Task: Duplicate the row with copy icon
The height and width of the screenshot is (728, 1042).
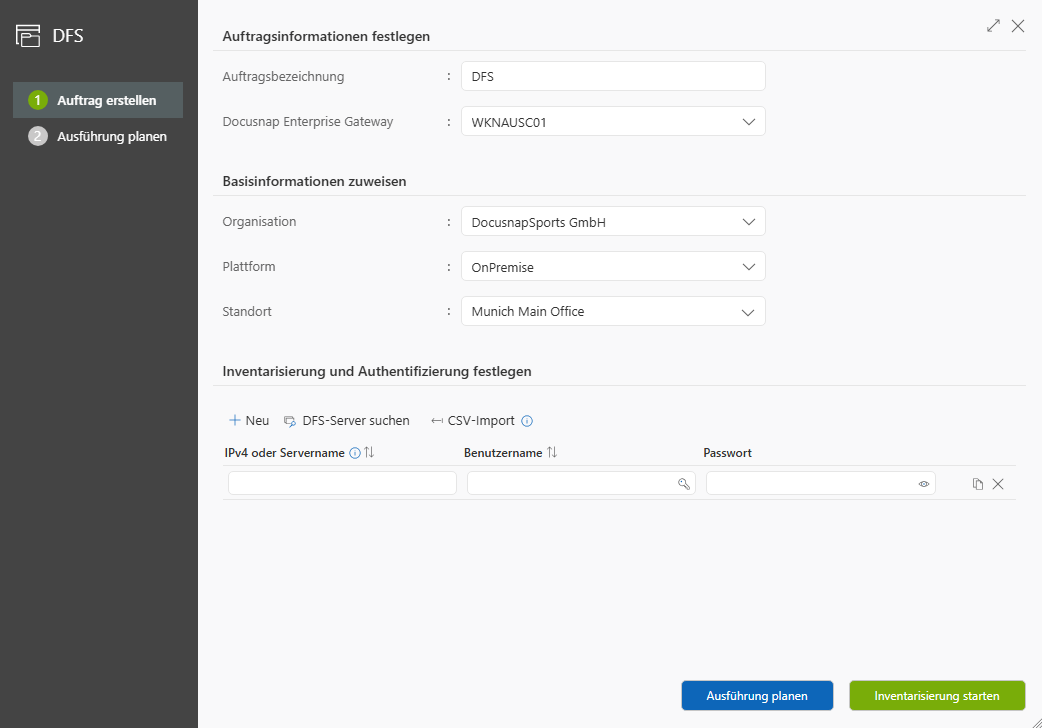Action: 978,484
